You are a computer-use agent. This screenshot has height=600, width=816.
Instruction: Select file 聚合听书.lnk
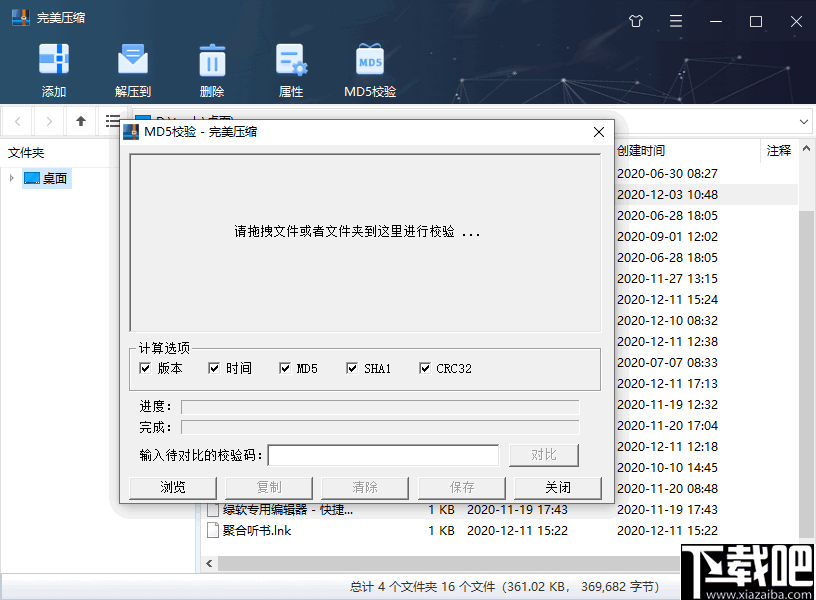click(x=257, y=530)
